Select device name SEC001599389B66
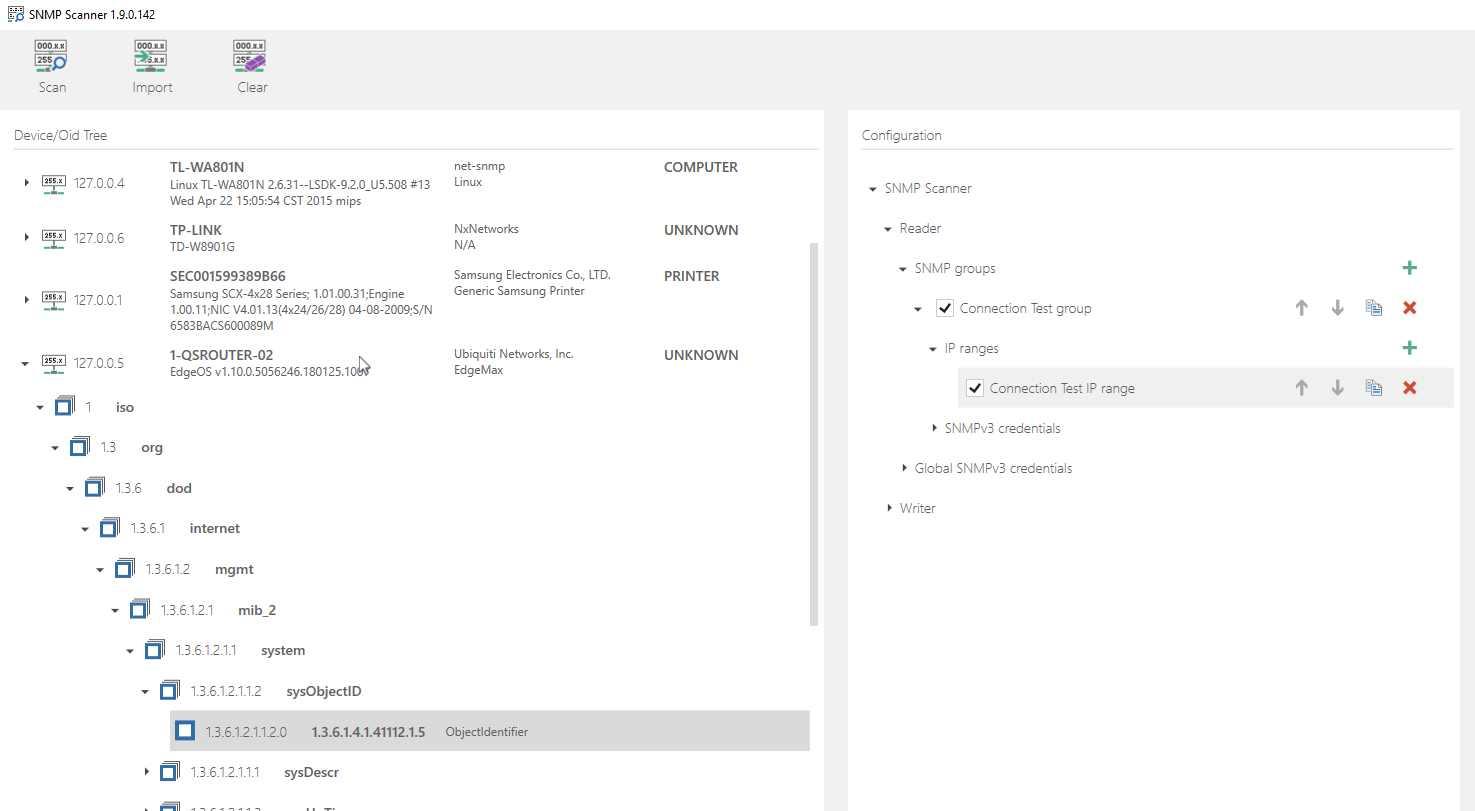This screenshot has height=811, width=1475. 228,276
